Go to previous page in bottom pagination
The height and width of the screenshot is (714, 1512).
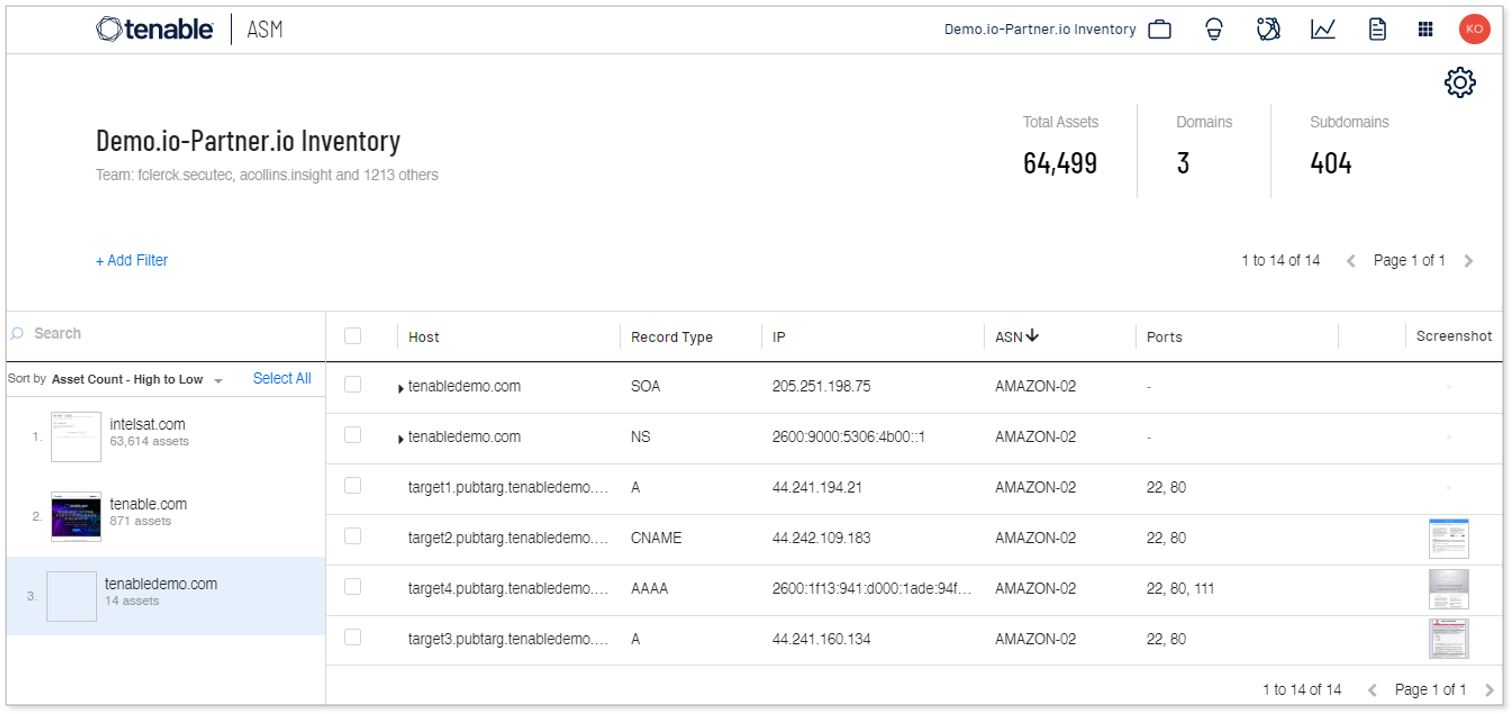pyautogui.click(x=1372, y=690)
